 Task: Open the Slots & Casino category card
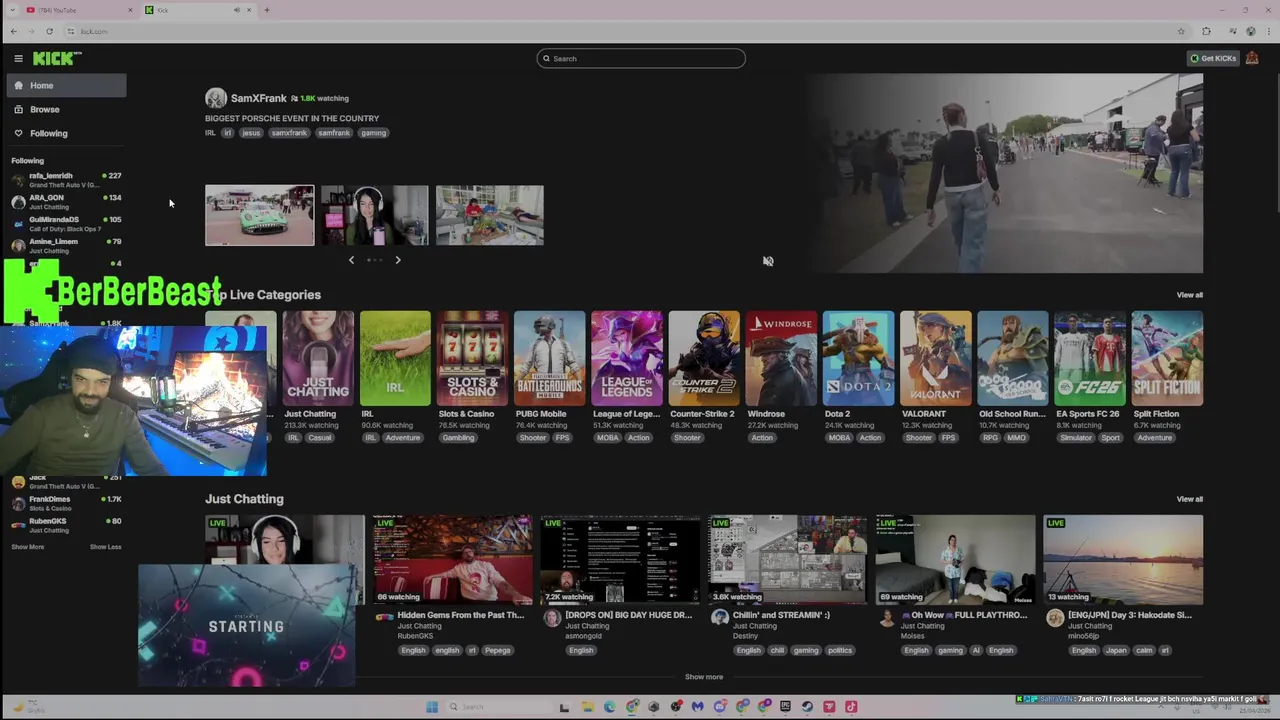(x=472, y=358)
